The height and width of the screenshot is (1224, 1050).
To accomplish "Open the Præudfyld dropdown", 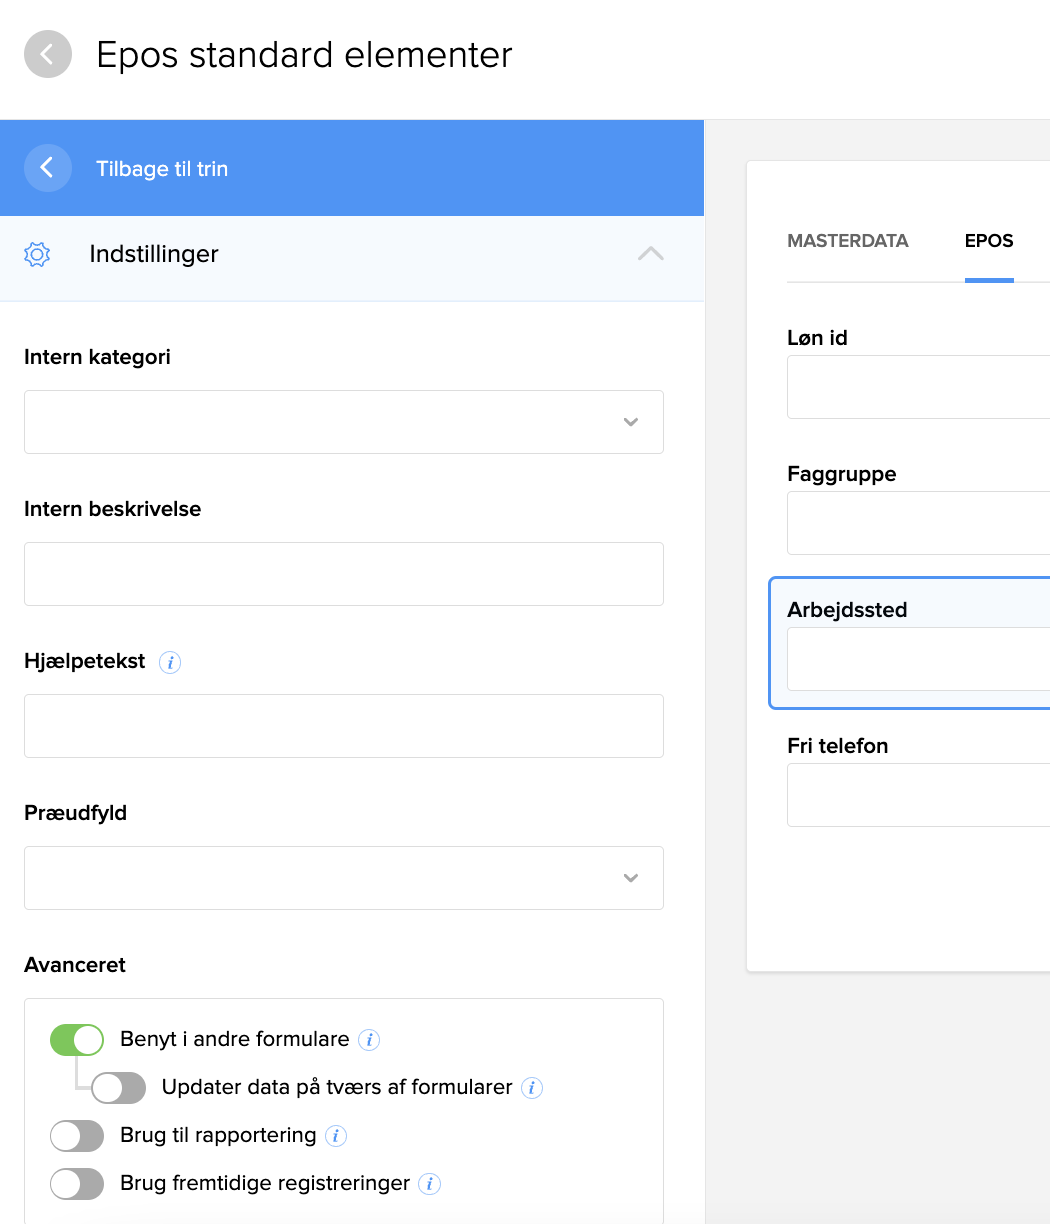I will (x=343, y=878).
